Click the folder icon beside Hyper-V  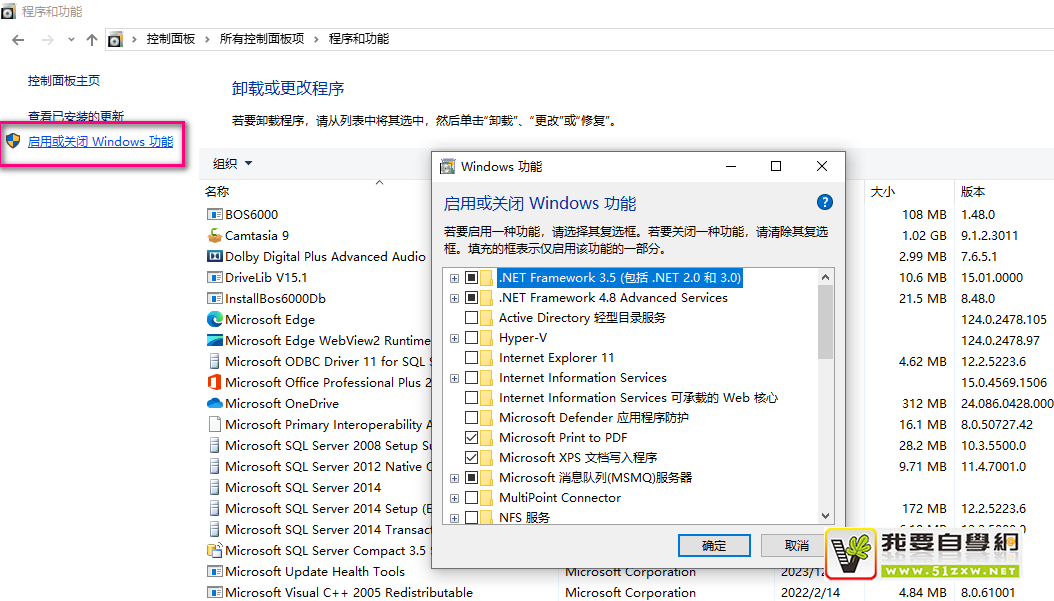487,337
